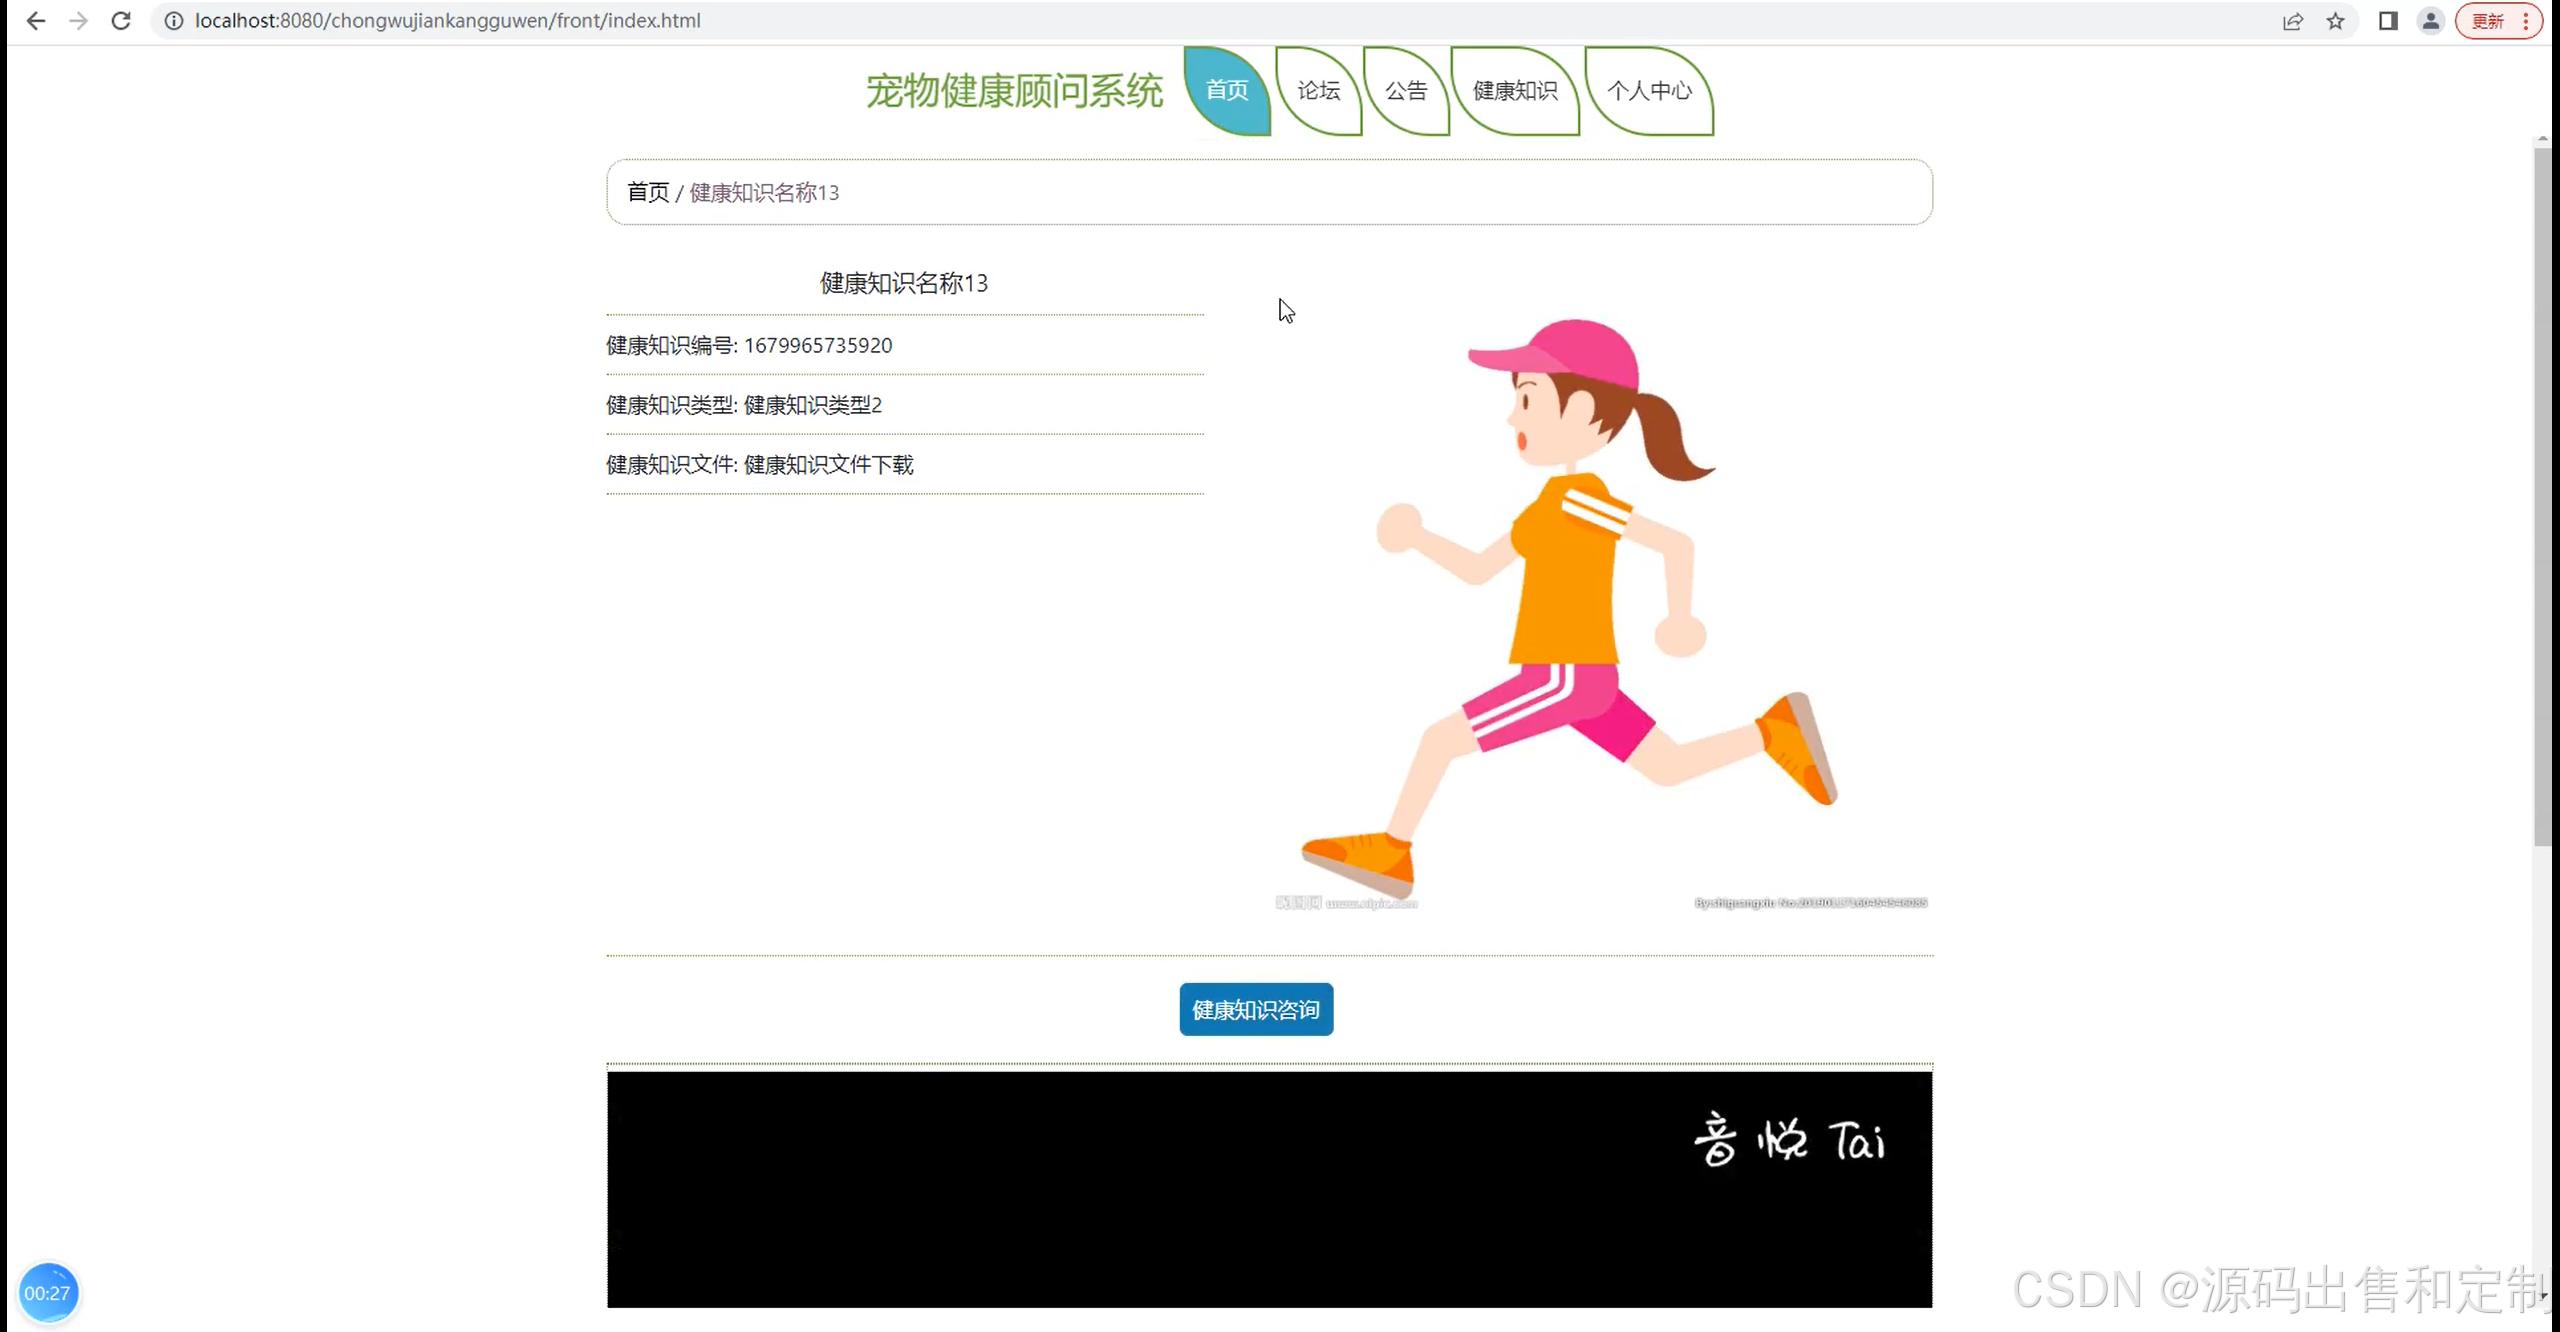Click the share page icon
Screen dimensions: 2560x1332
coord(2292,21)
